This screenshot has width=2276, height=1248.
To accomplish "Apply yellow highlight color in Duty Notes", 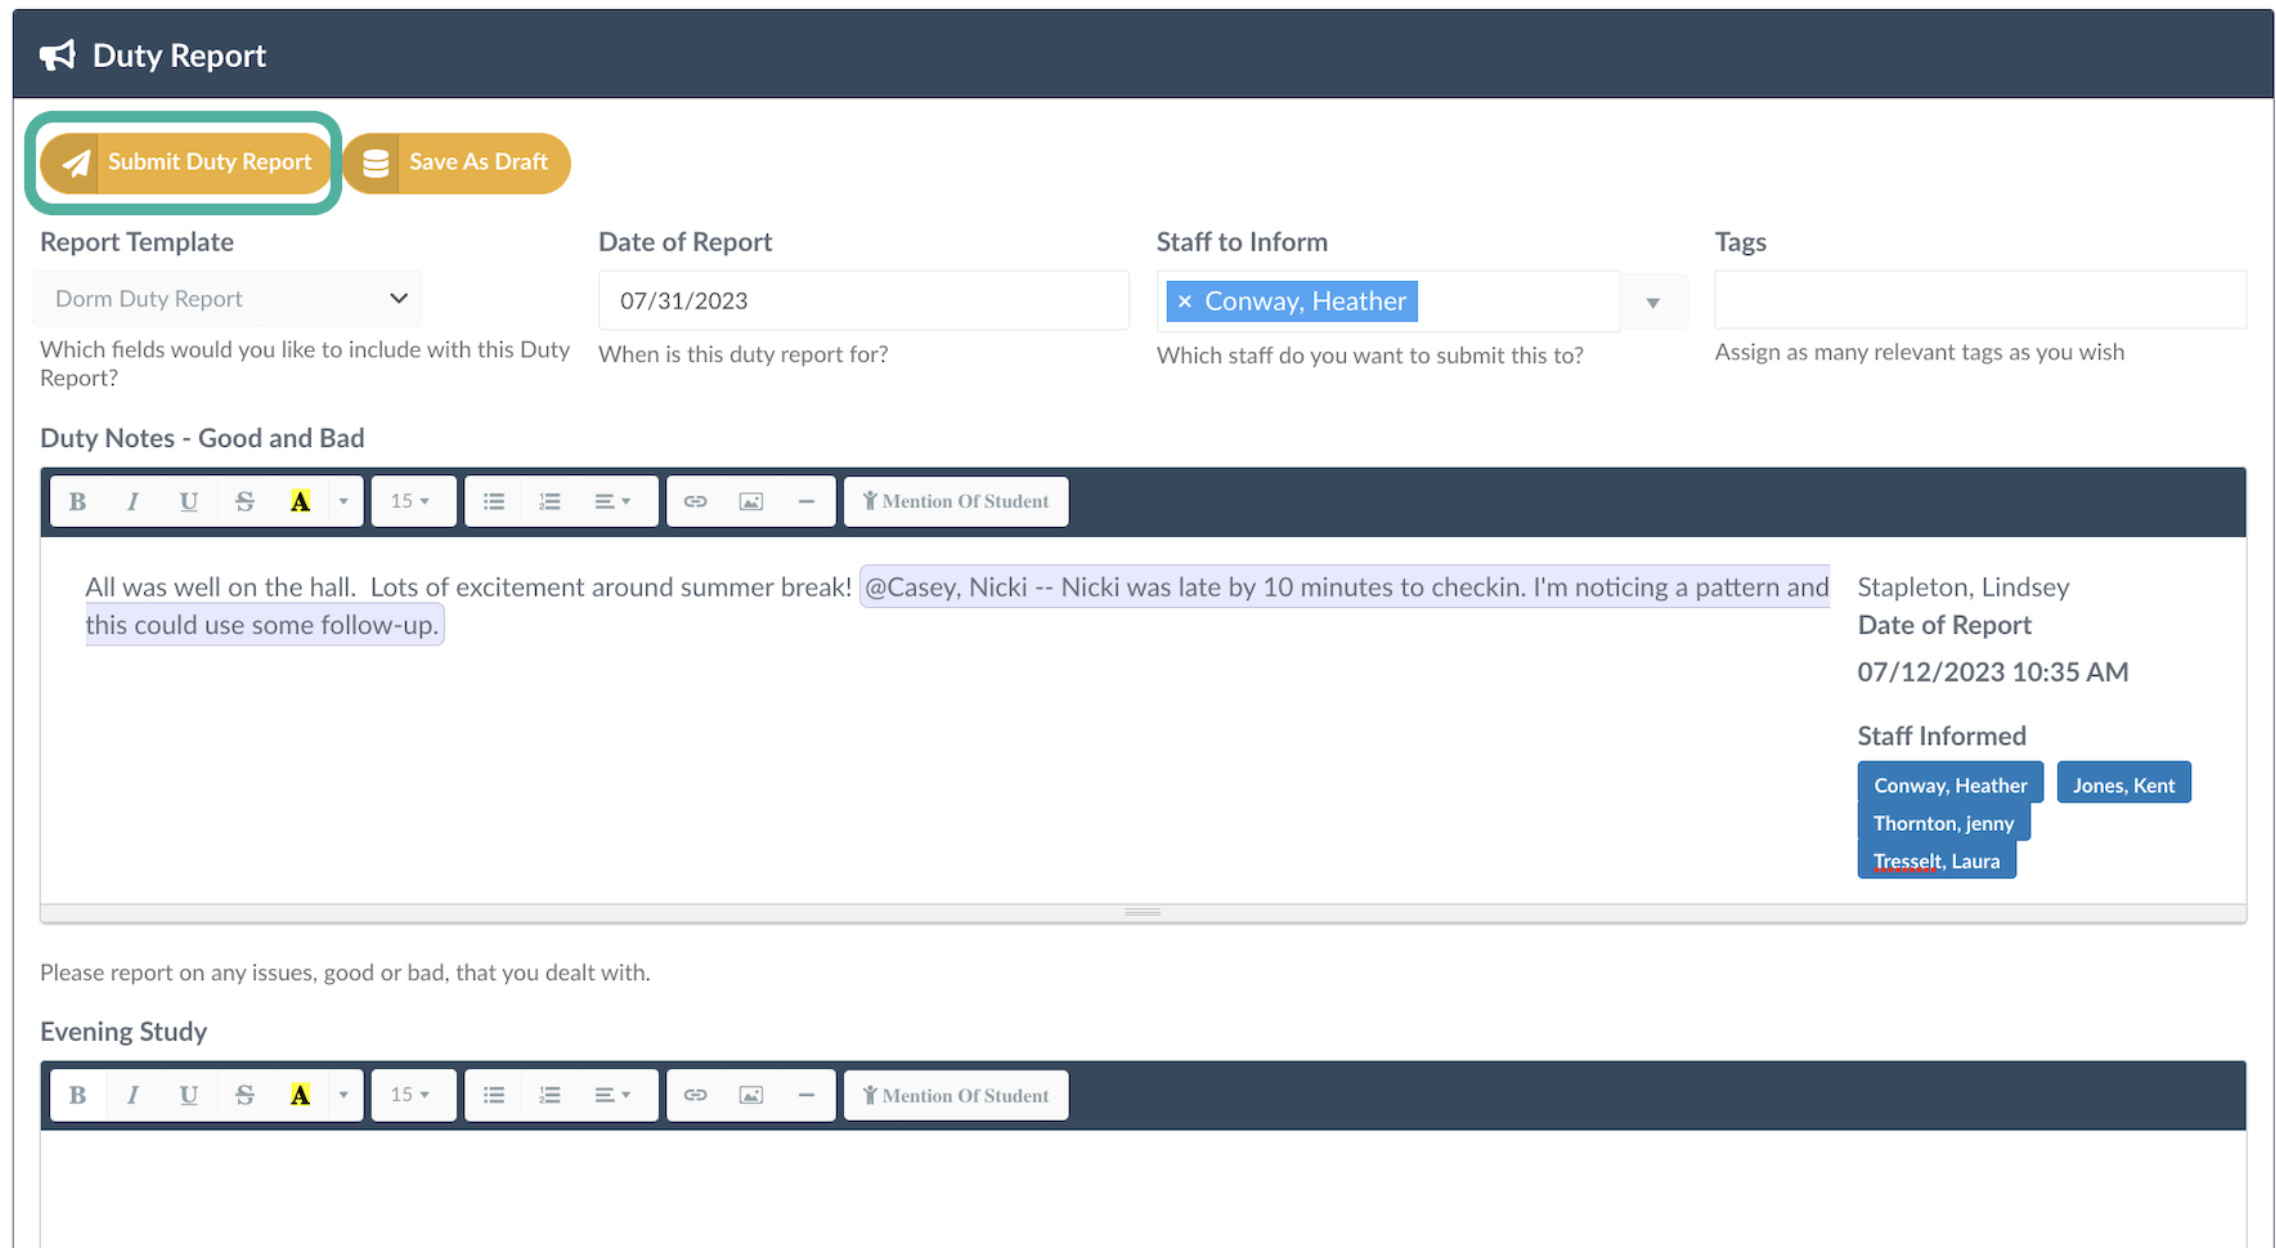I will click(x=300, y=501).
